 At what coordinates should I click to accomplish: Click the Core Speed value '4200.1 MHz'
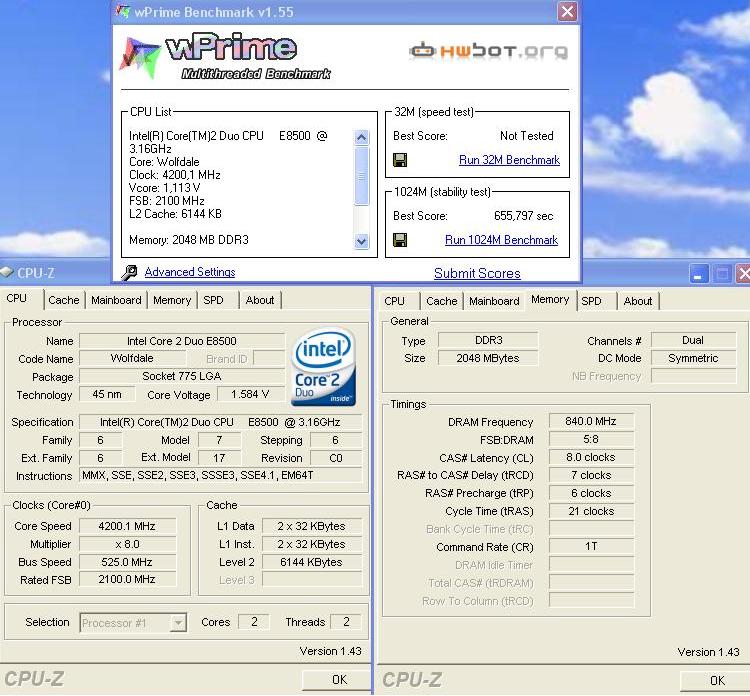pyautogui.click(x=127, y=526)
